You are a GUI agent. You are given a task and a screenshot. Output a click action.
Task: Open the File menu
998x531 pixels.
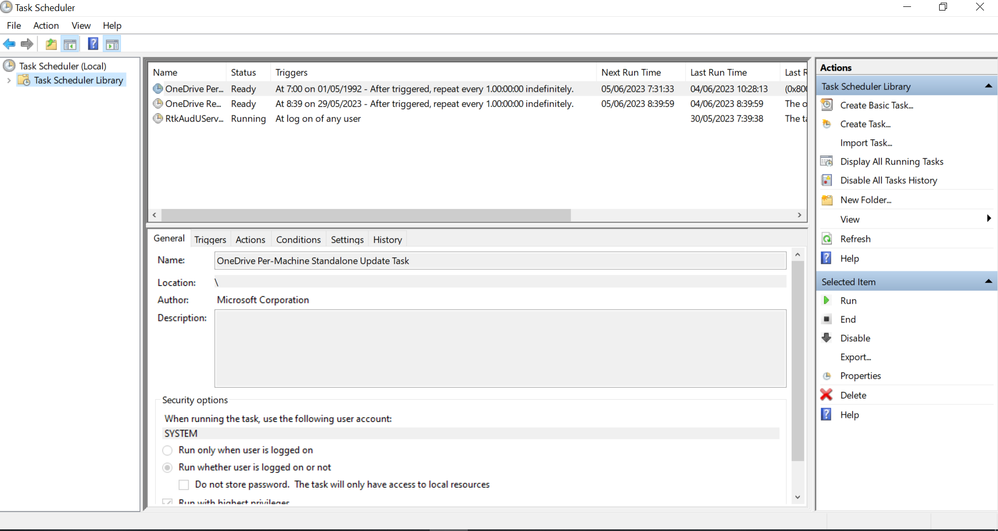pyautogui.click(x=14, y=25)
